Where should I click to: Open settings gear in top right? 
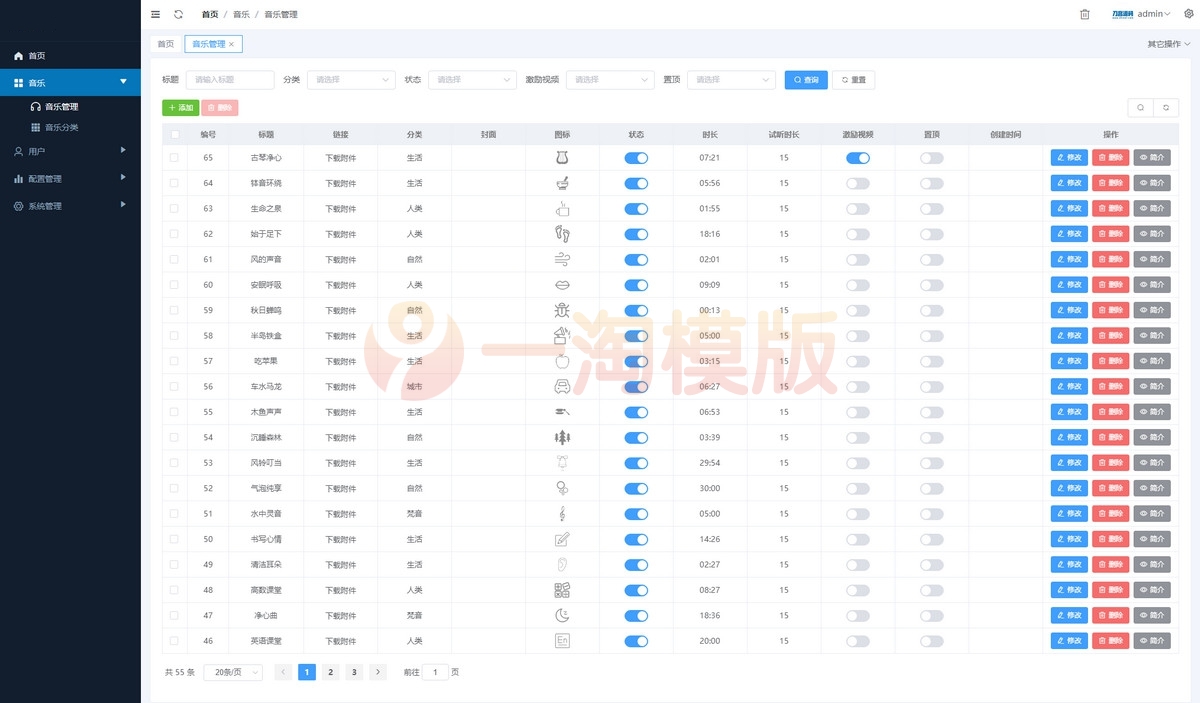(x=1189, y=14)
